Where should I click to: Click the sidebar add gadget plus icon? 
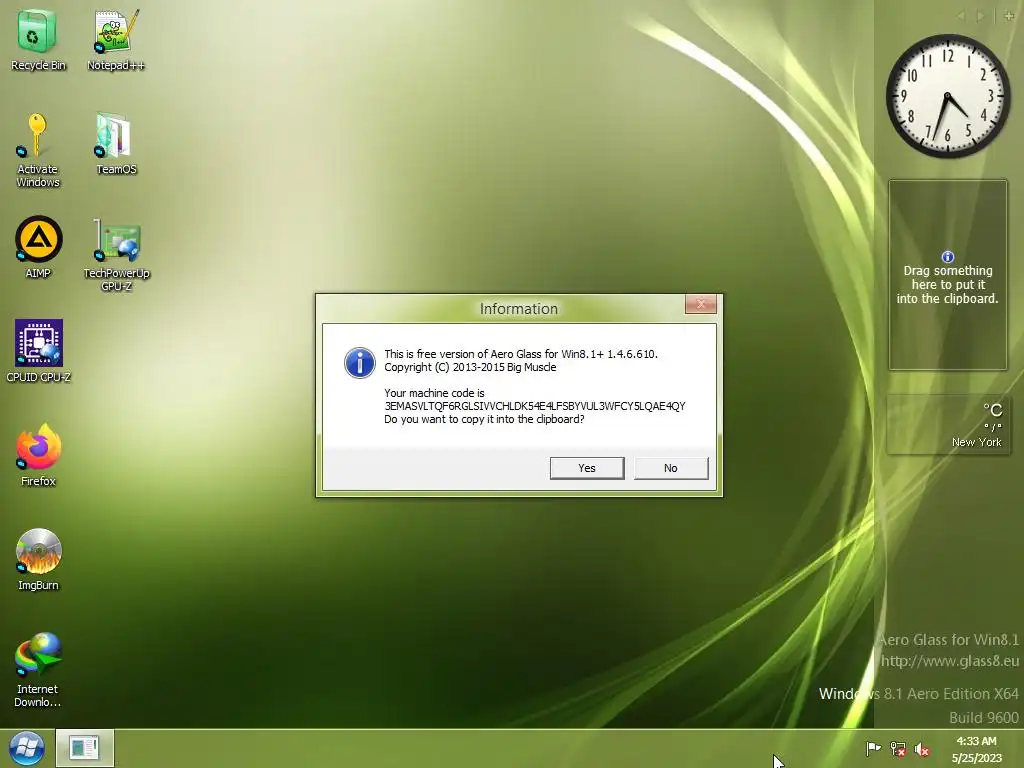coord(1009,16)
